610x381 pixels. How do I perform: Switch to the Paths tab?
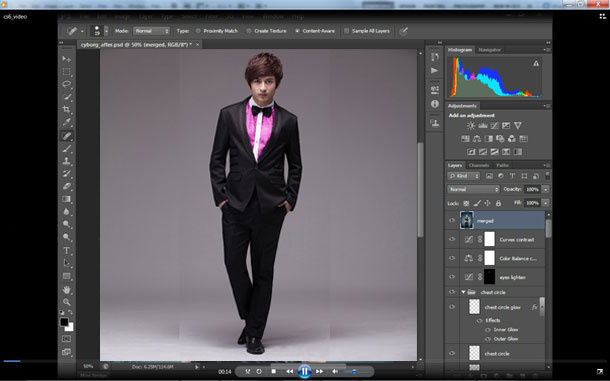point(503,165)
